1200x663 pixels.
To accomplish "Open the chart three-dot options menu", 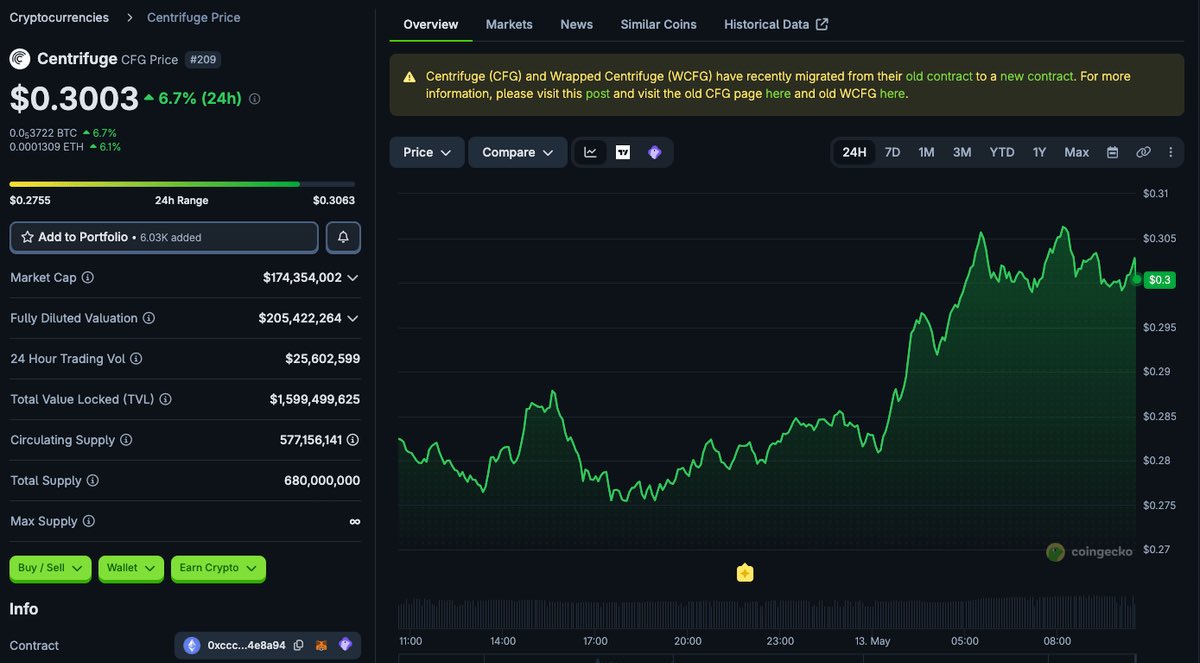I will click(x=1170, y=152).
